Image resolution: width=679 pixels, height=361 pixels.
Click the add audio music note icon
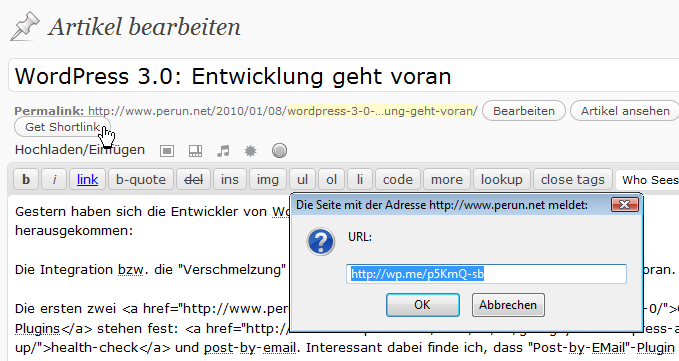223,151
